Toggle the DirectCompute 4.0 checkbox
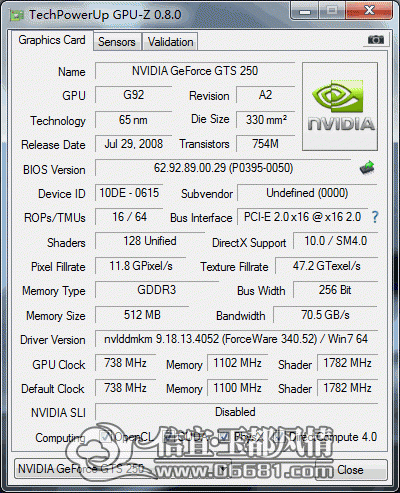 [x=279, y=436]
